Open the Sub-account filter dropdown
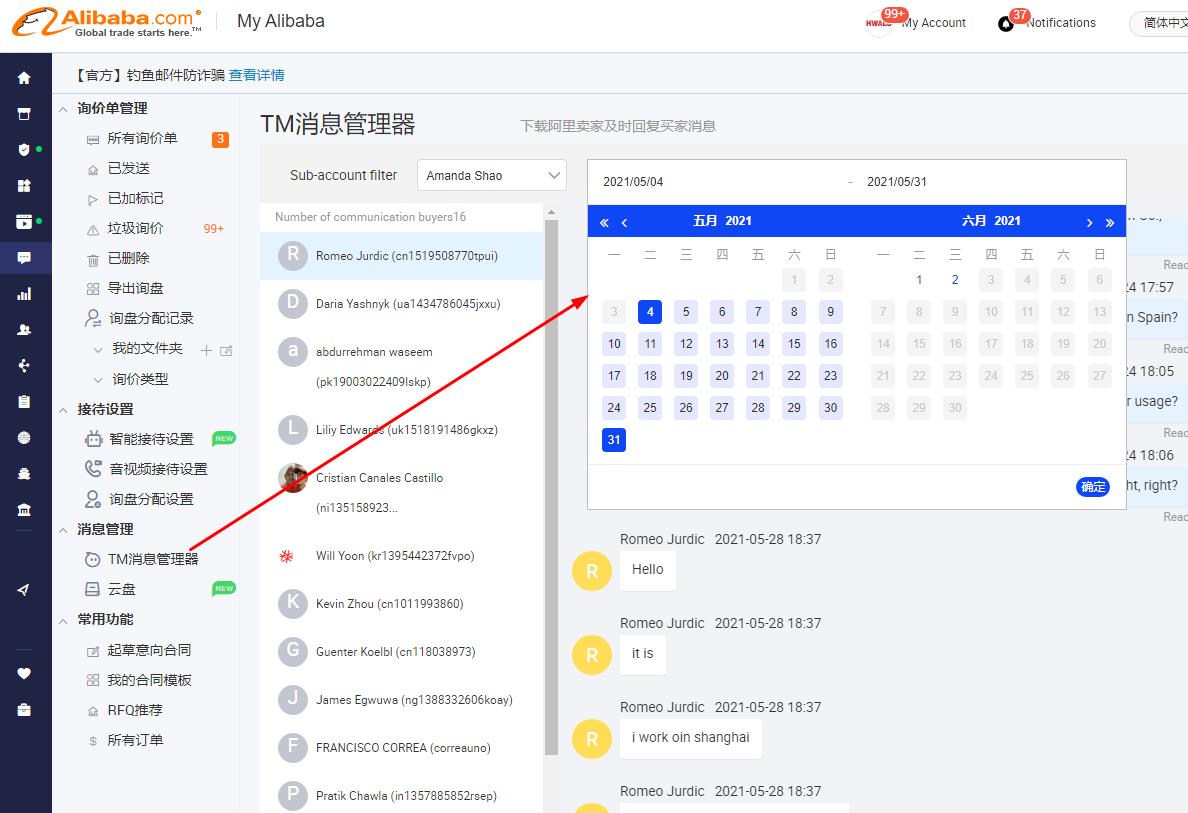 coord(492,175)
